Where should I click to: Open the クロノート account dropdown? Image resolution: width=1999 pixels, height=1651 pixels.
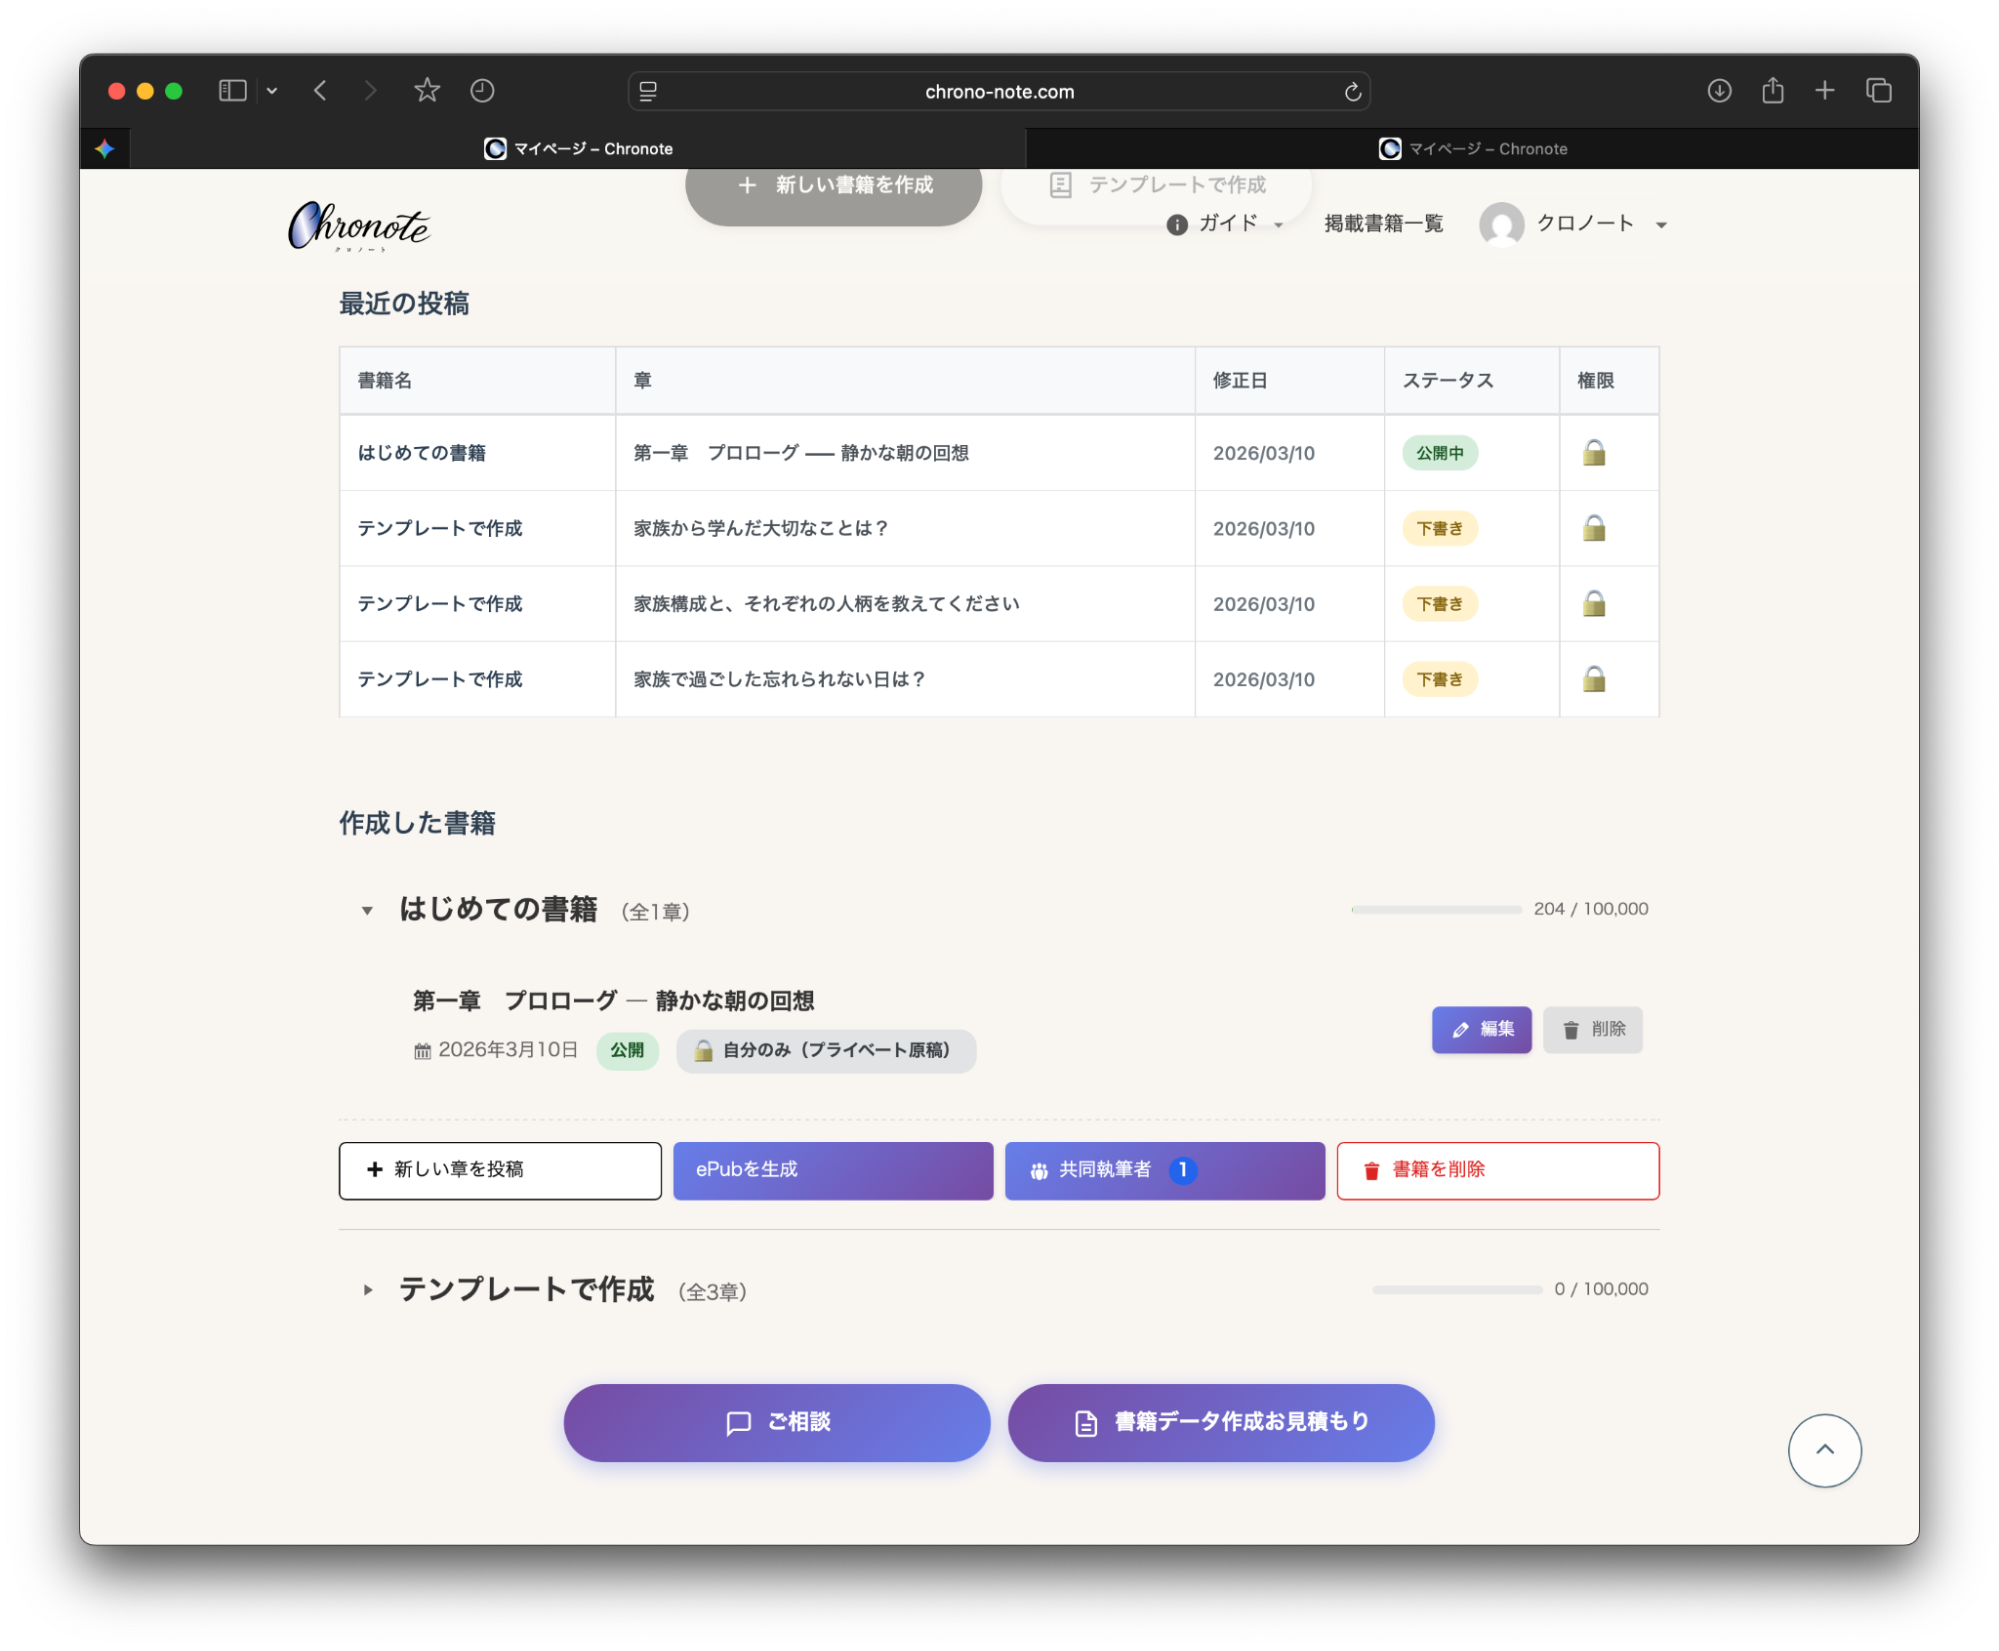pyautogui.click(x=1661, y=224)
